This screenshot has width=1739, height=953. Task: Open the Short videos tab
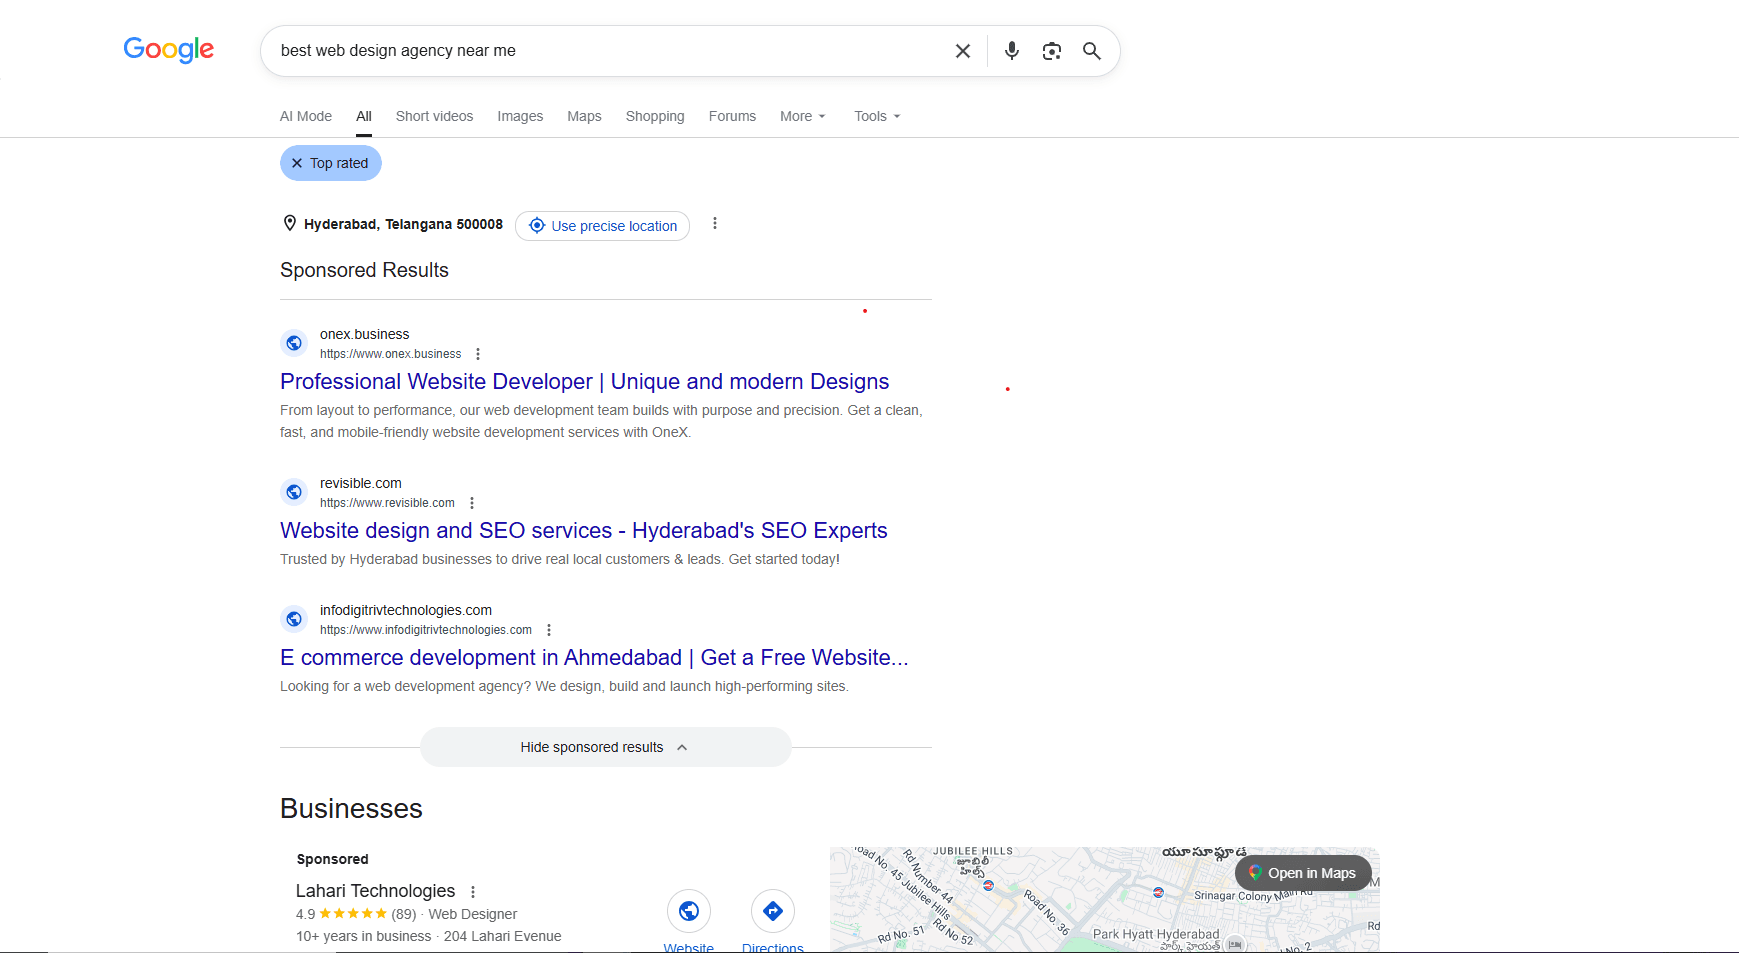point(434,116)
